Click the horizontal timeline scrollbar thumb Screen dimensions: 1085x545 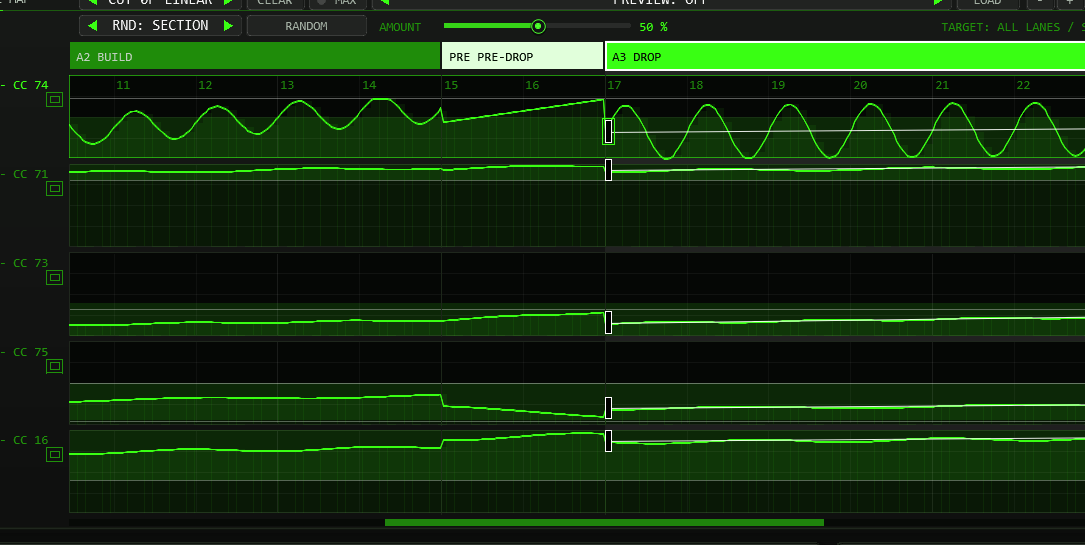pyautogui.click(x=604, y=522)
